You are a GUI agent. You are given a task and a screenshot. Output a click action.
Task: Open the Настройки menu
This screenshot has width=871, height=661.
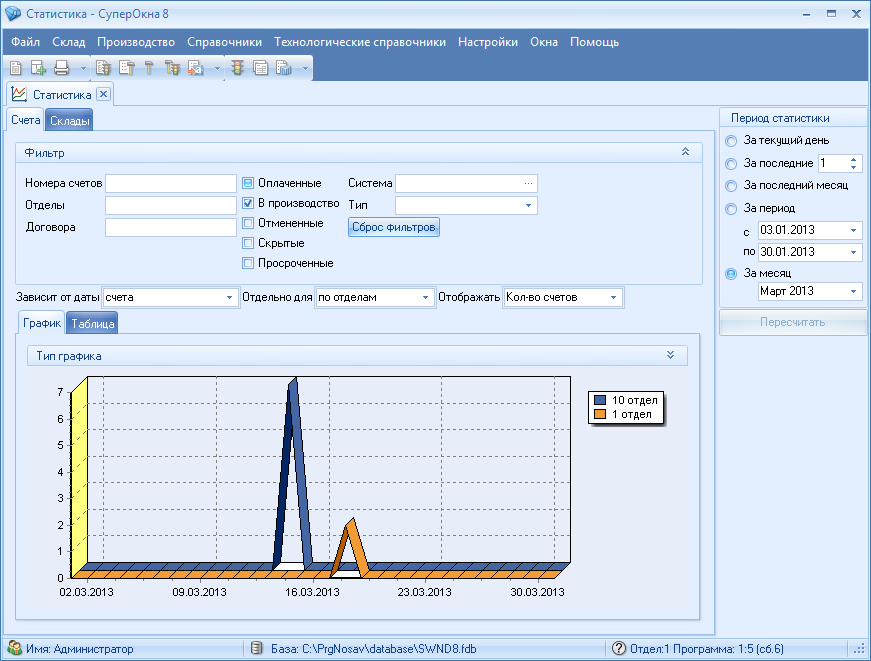[x=488, y=42]
